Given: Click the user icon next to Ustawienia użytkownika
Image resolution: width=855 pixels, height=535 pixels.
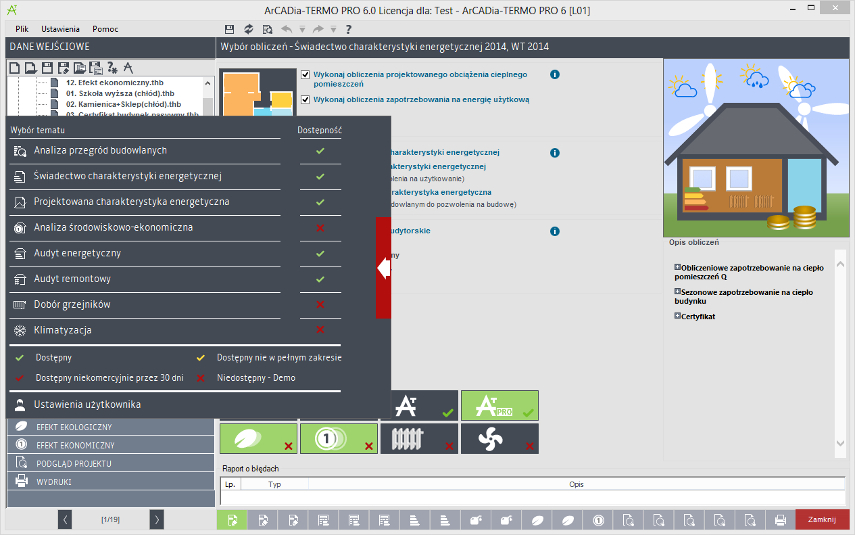Looking at the screenshot, I should point(20,405).
